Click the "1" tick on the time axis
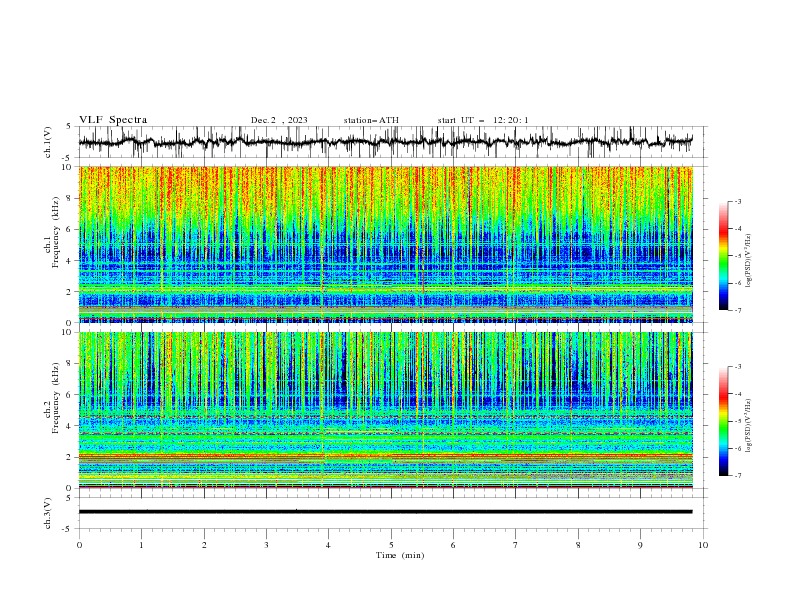The image size is (792, 612). 141,545
